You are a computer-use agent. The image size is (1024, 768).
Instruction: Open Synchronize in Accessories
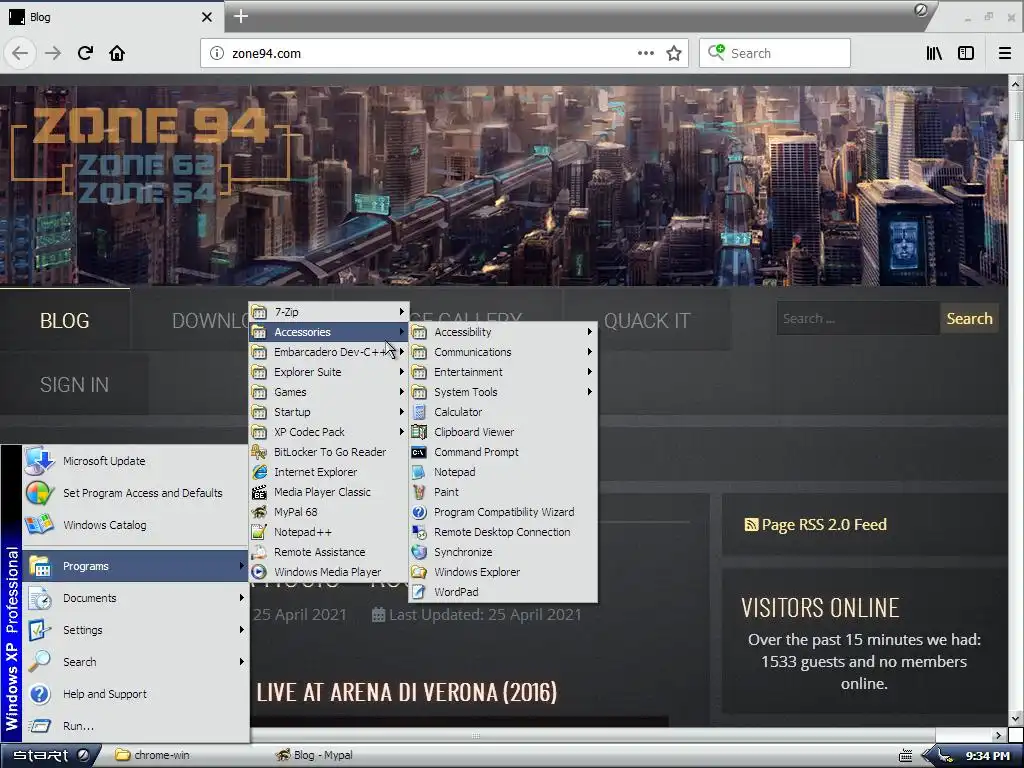tap(503, 552)
